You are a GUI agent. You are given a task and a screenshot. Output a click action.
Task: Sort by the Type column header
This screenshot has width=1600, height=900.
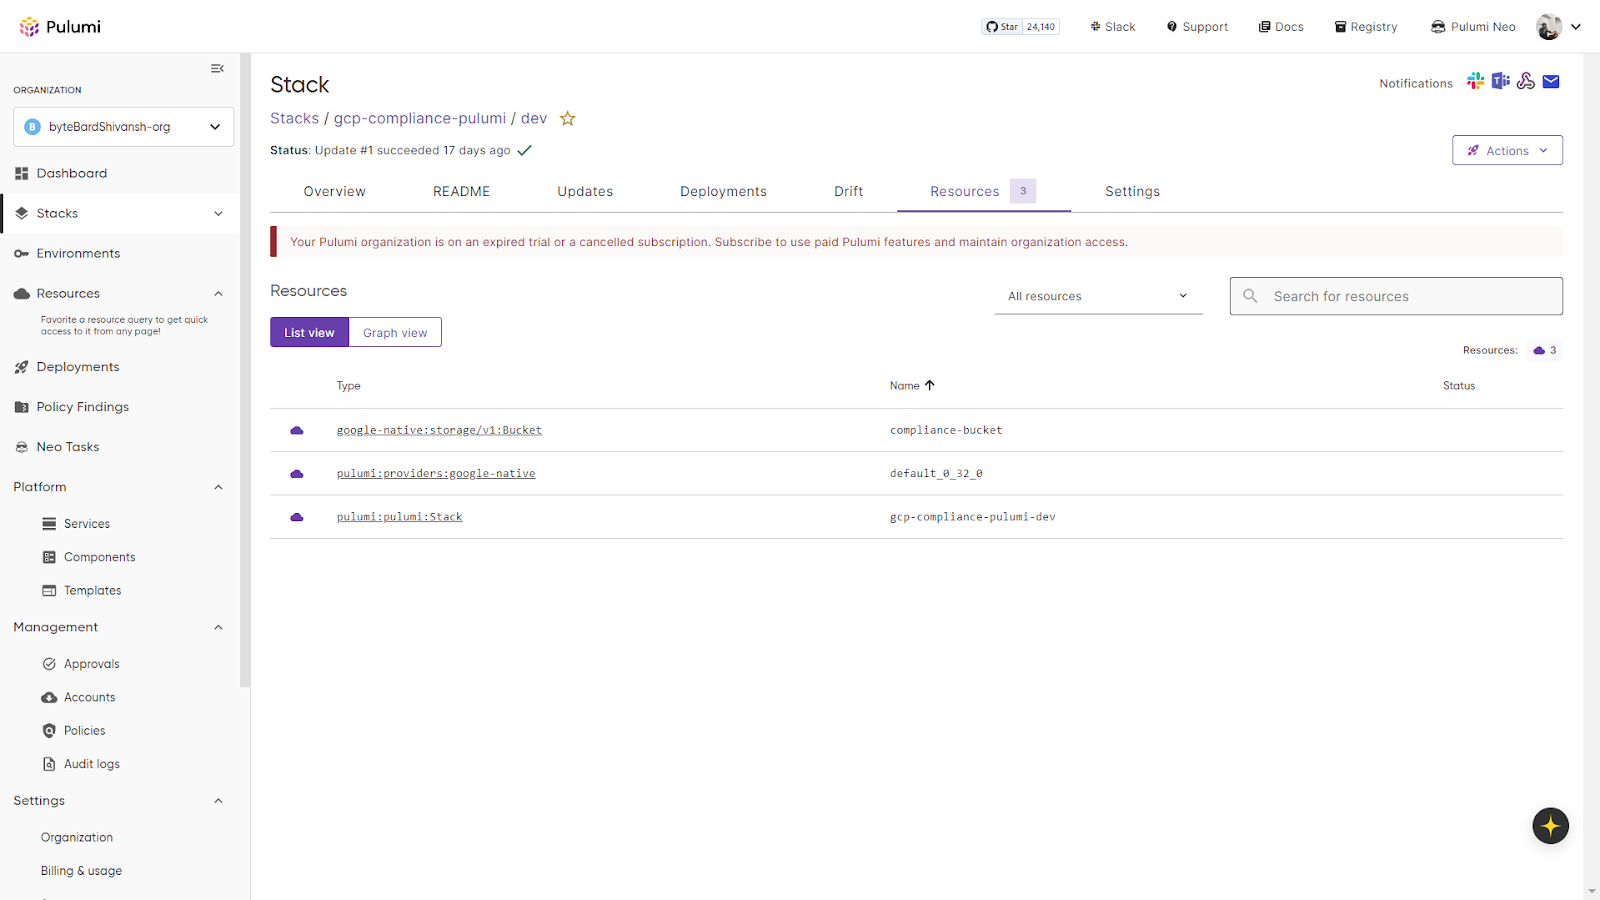tap(348, 385)
